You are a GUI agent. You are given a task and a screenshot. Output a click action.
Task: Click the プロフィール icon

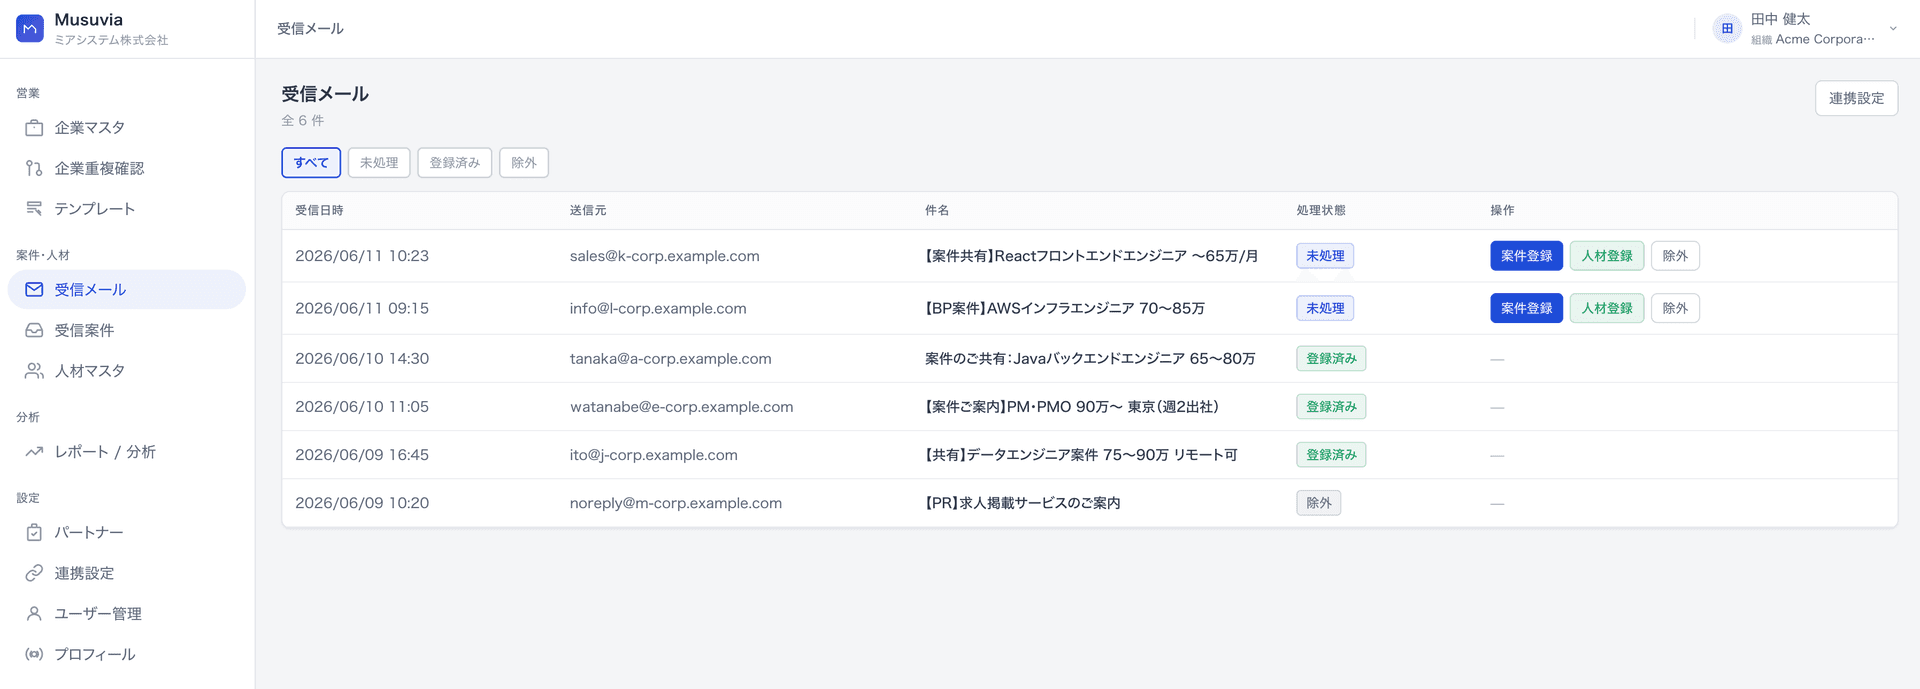click(34, 654)
